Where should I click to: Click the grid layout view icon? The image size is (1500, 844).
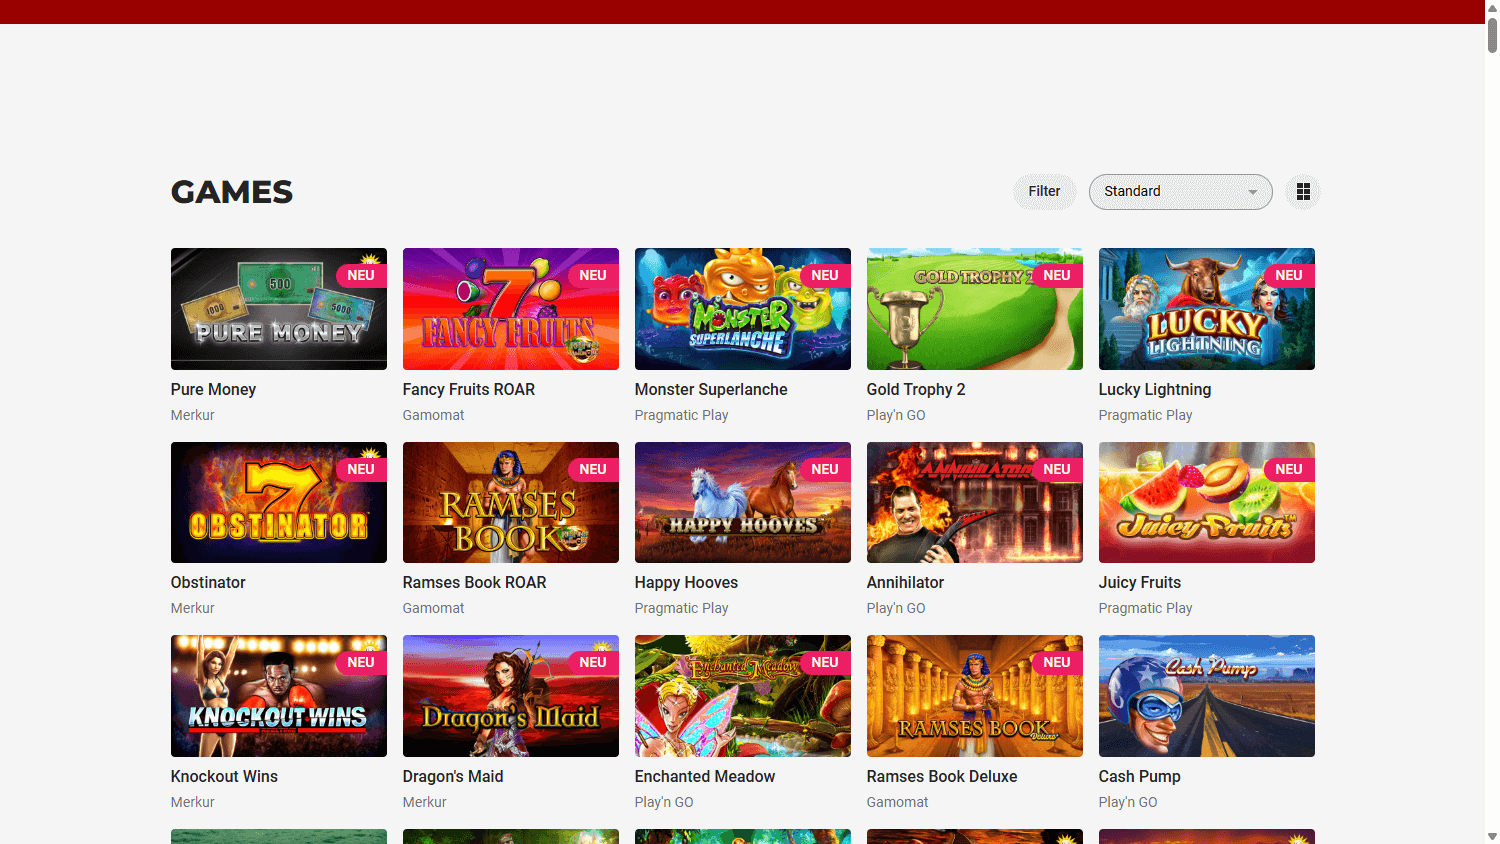[1302, 191]
